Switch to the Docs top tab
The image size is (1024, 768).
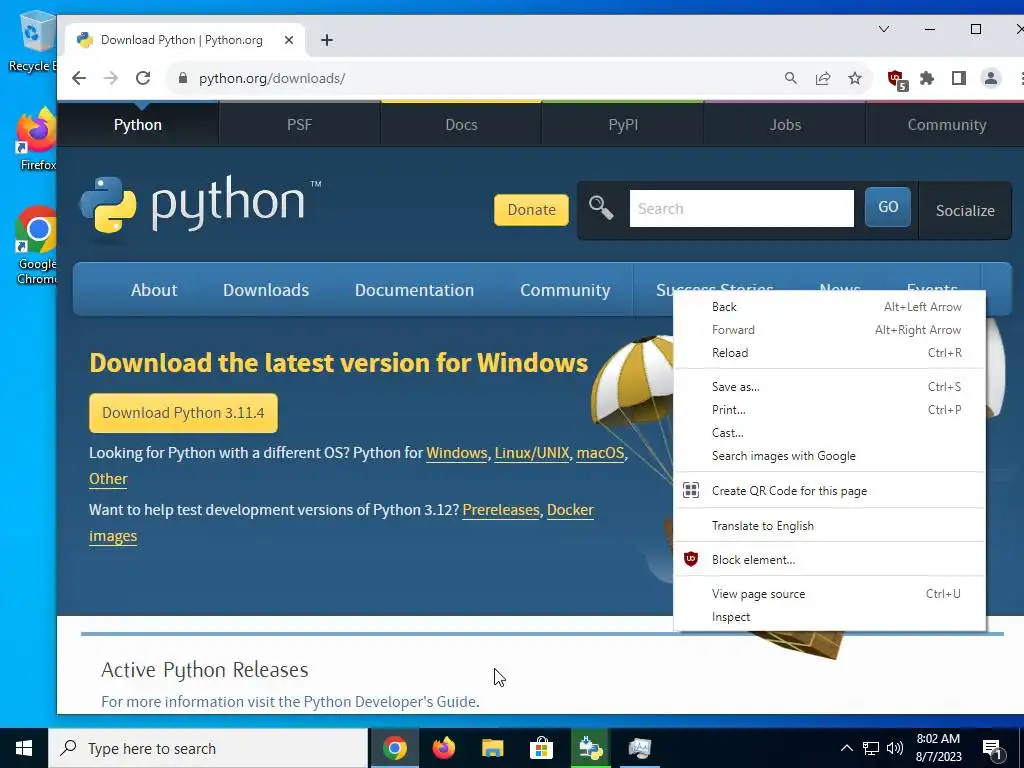(x=461, y=124)
